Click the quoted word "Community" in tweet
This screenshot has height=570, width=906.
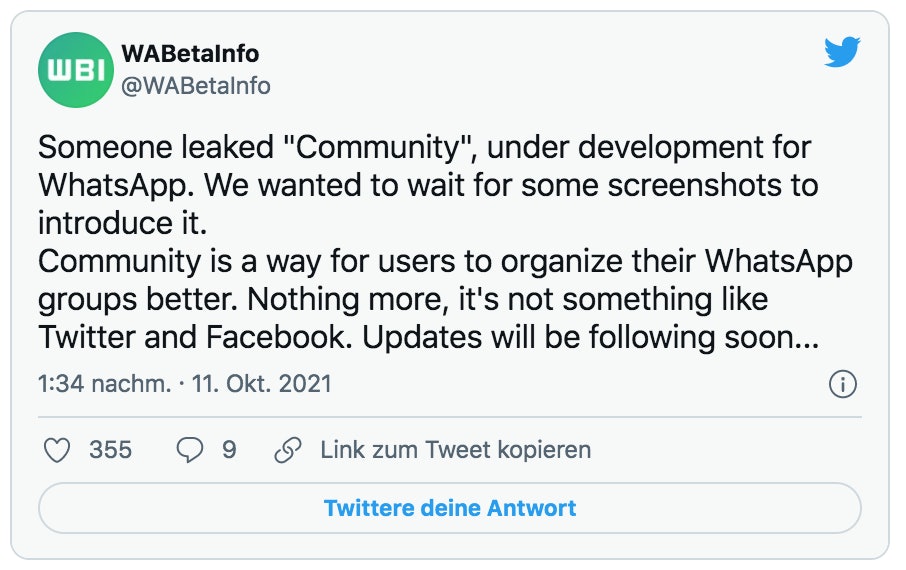point(379,148)
